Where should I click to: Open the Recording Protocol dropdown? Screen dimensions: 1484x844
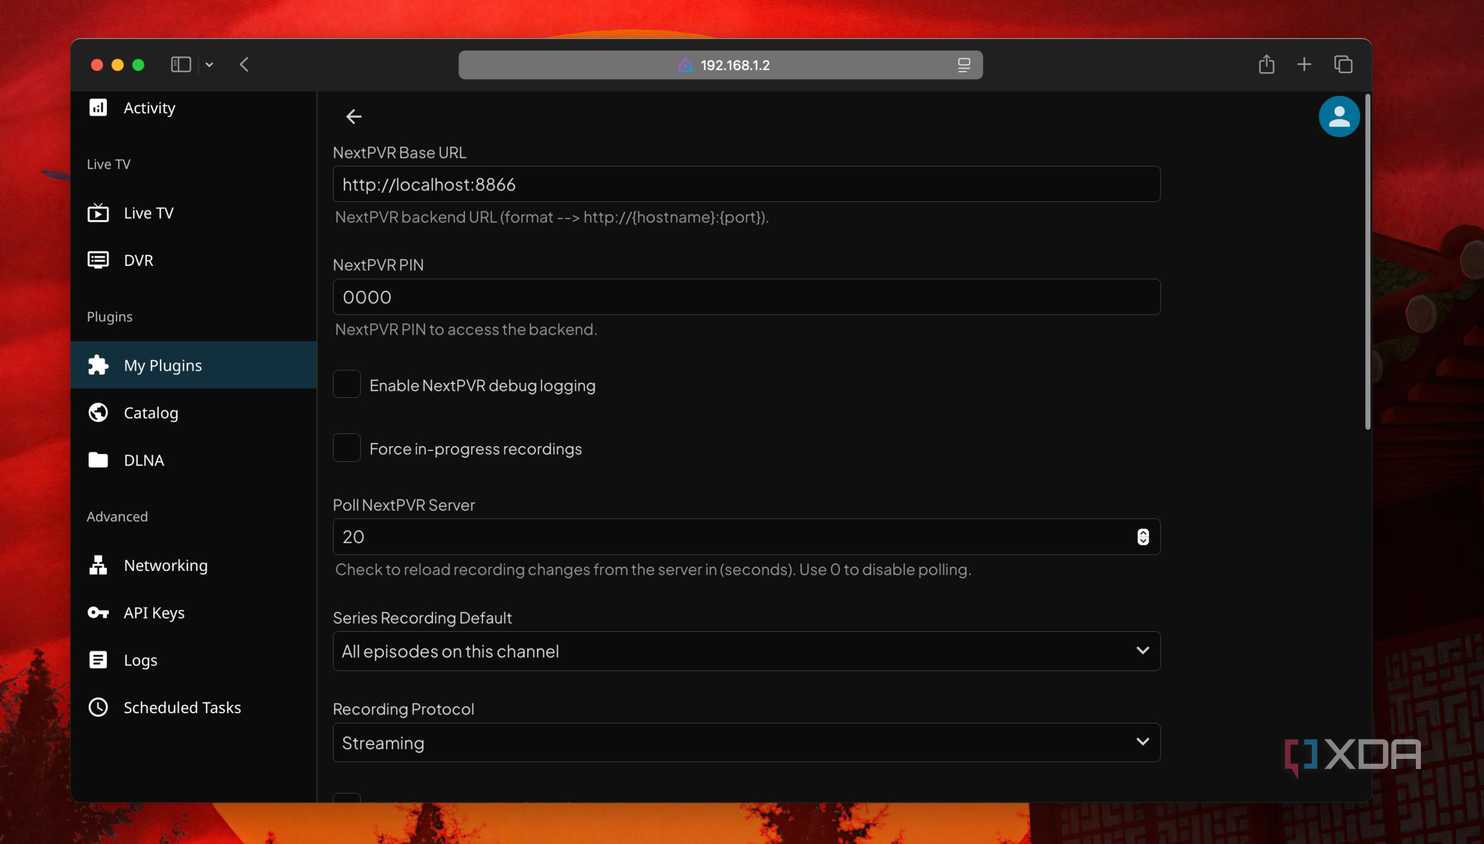pos(746,743)
